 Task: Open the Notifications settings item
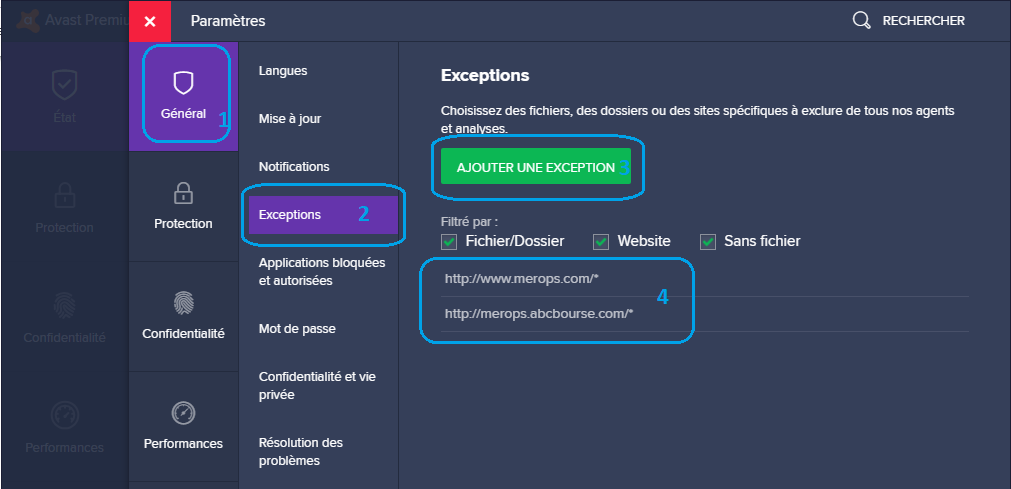coord(294,166)
